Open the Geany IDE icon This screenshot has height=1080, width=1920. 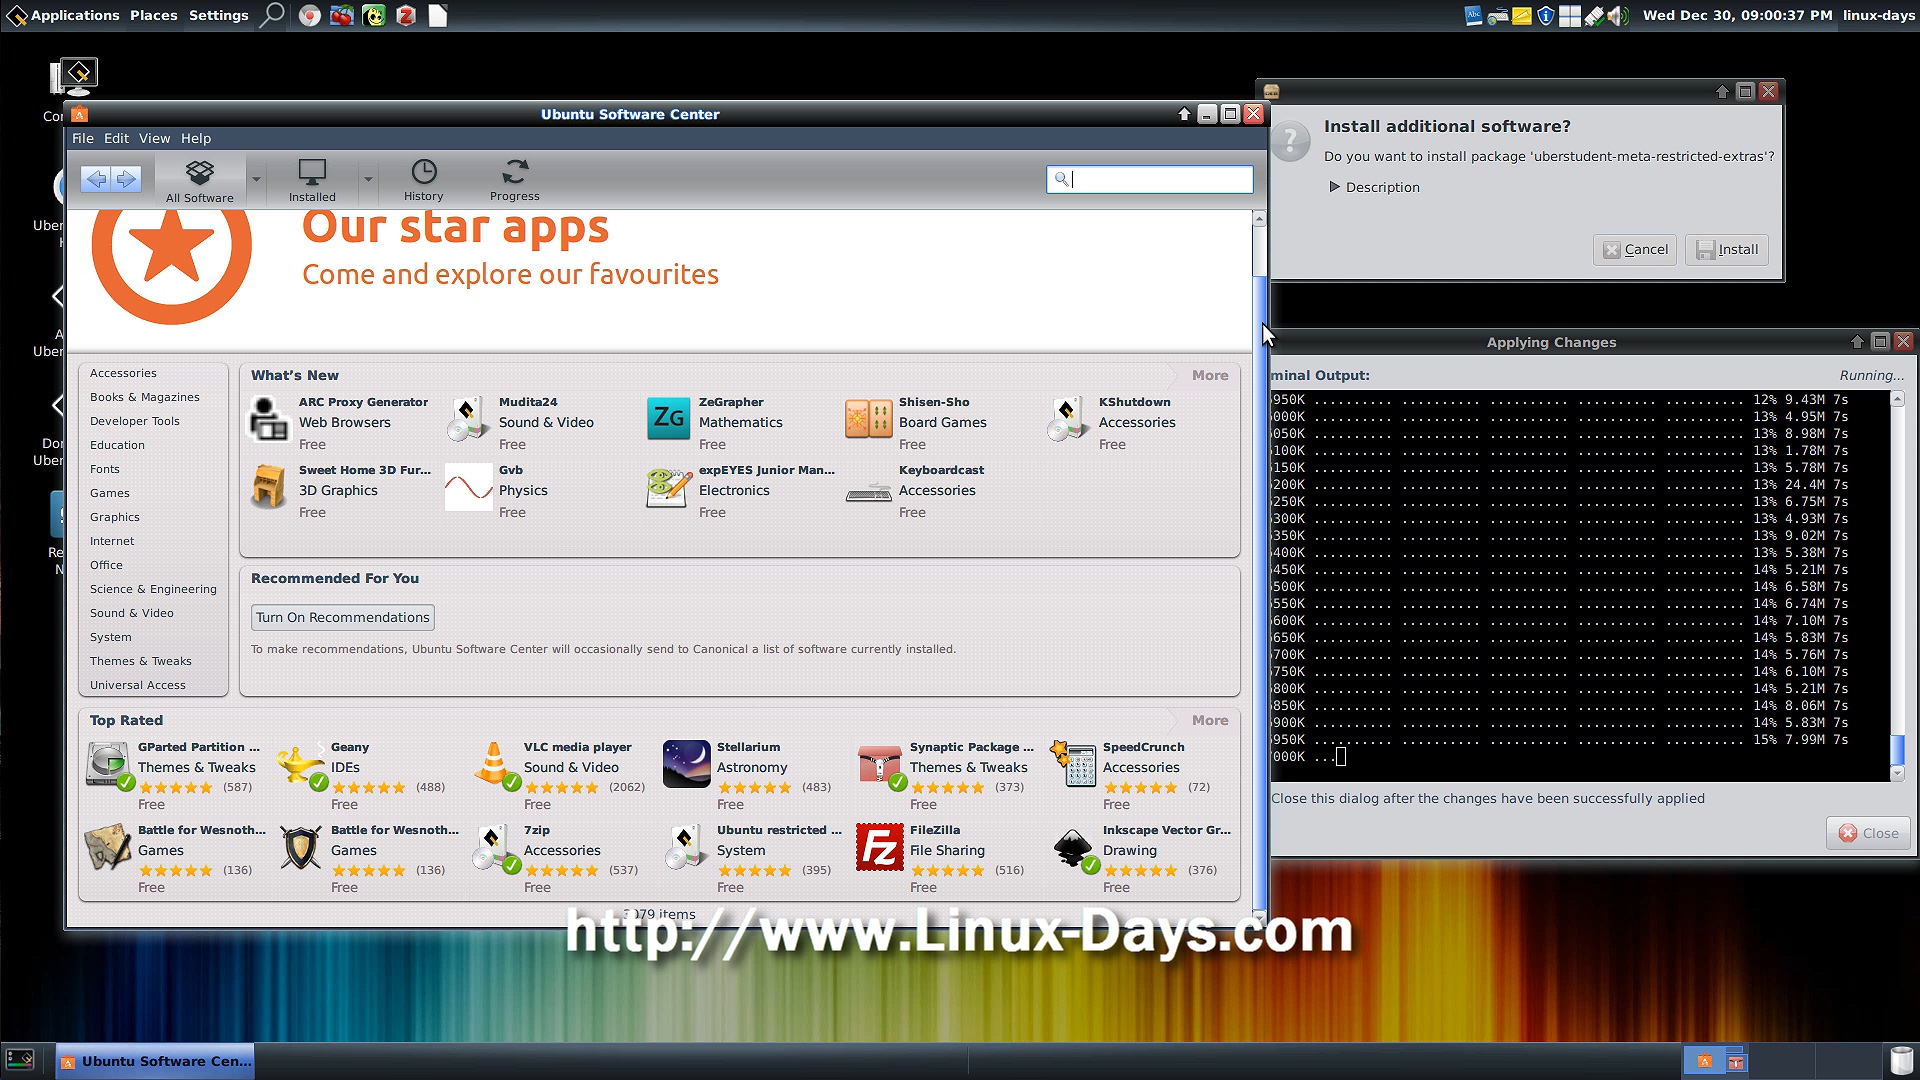(x=301, y=766)
